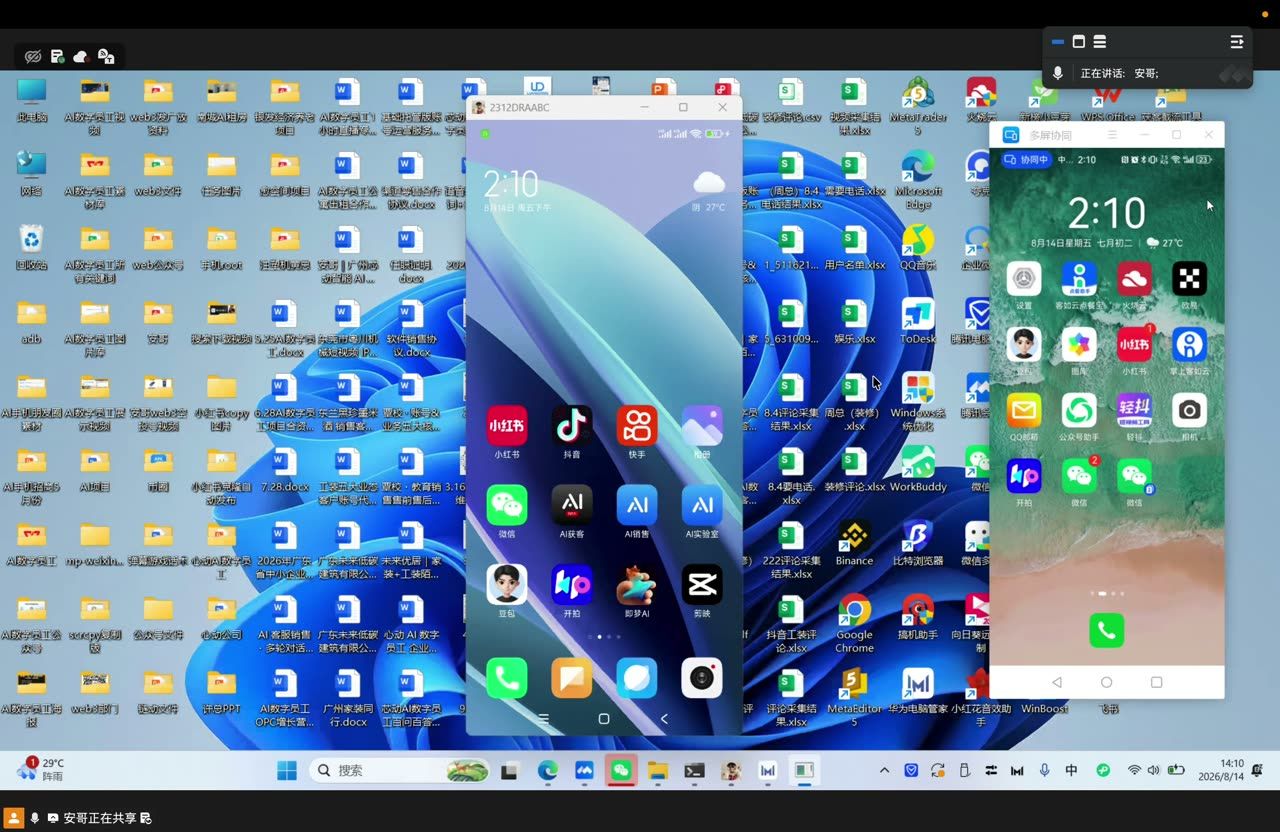This screenshot has height=832, width=1280.
Task: Tap the home circle in 多屏协同 navigation bar
Action: [x=1106, y=682]
